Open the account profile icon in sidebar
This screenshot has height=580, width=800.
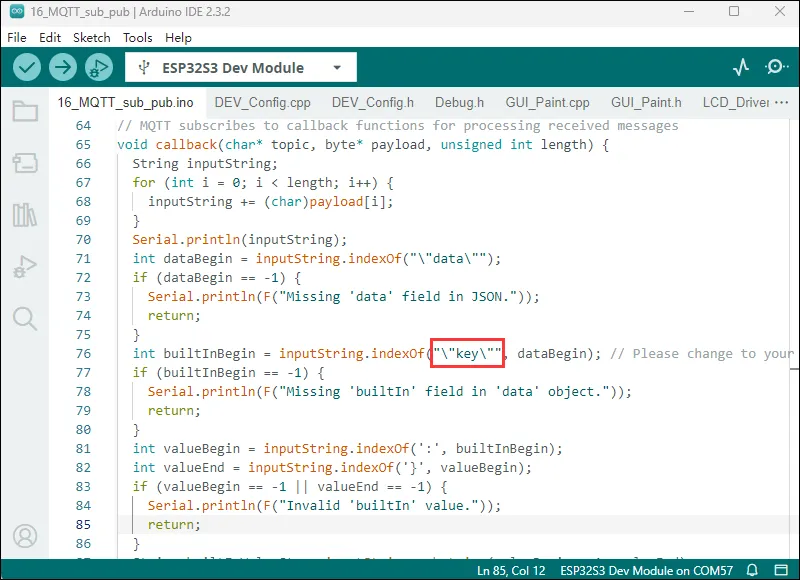[x=25, y=536]
